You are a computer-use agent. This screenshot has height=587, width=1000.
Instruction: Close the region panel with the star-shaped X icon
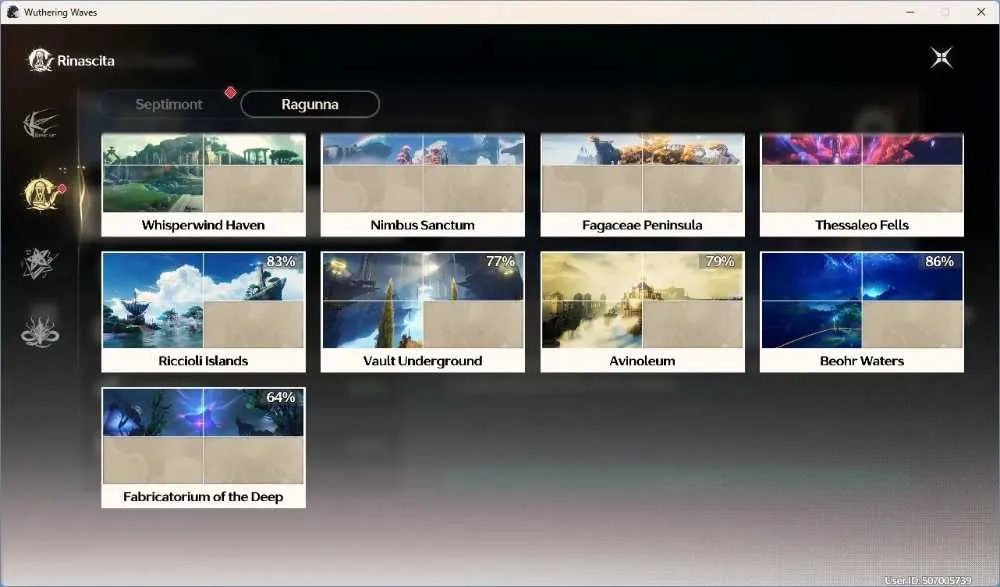[941, 58]
